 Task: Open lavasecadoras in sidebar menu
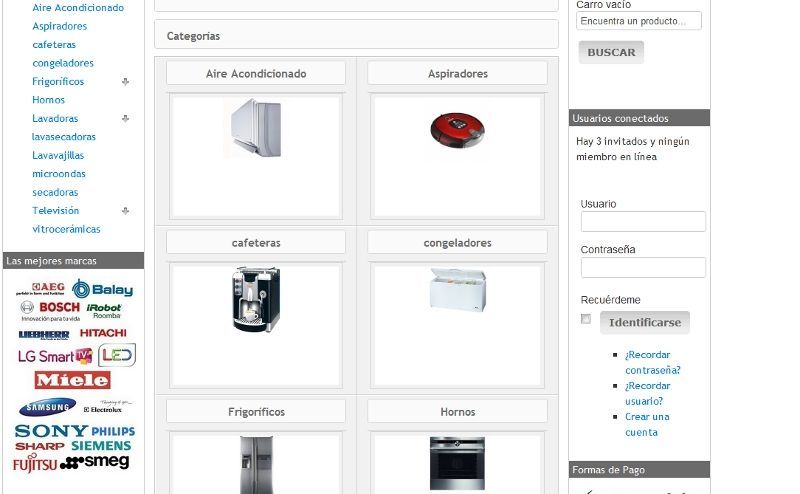tap(64, 137)
